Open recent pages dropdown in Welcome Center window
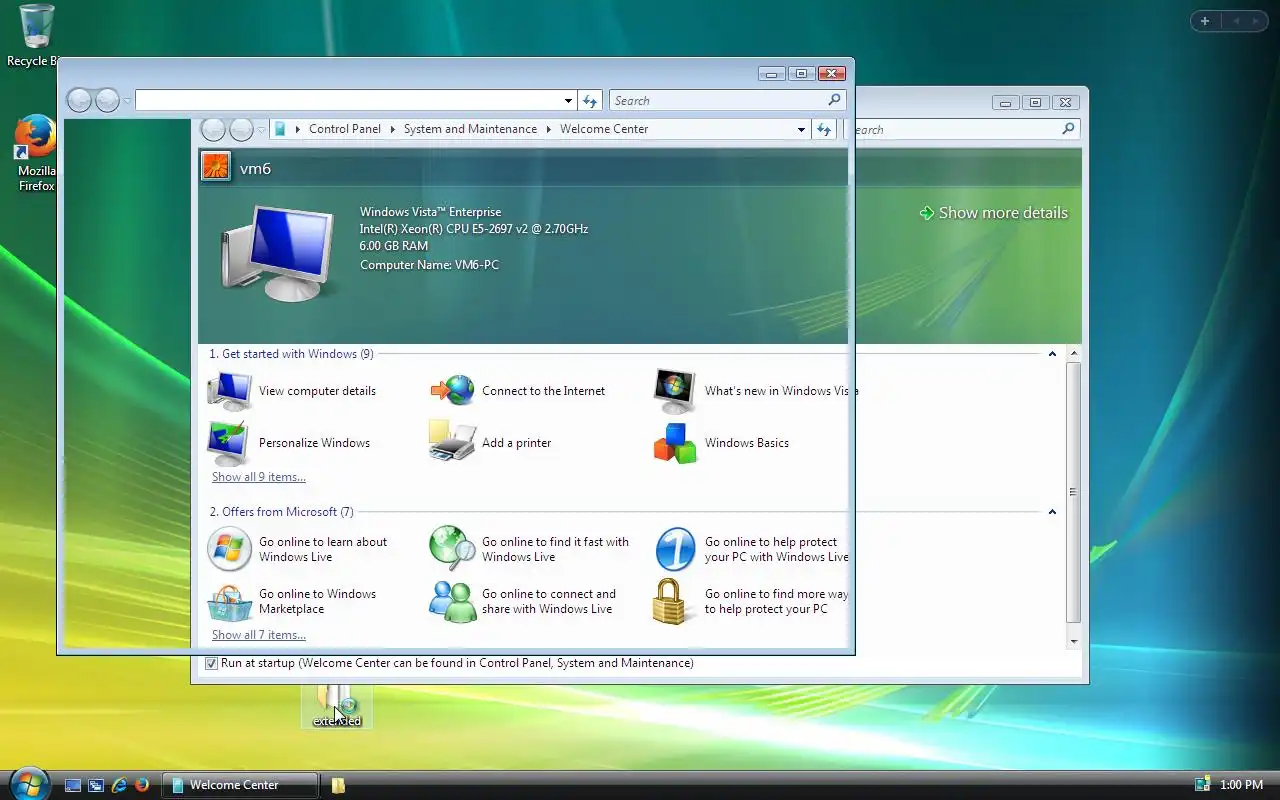1280x800 pixels. pos(261,130)
